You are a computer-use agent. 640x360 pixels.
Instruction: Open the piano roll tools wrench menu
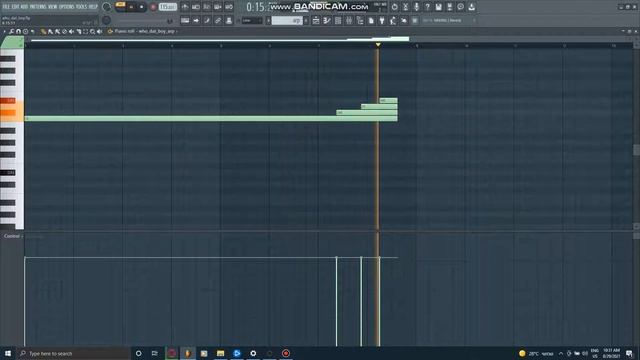point(11,31)
